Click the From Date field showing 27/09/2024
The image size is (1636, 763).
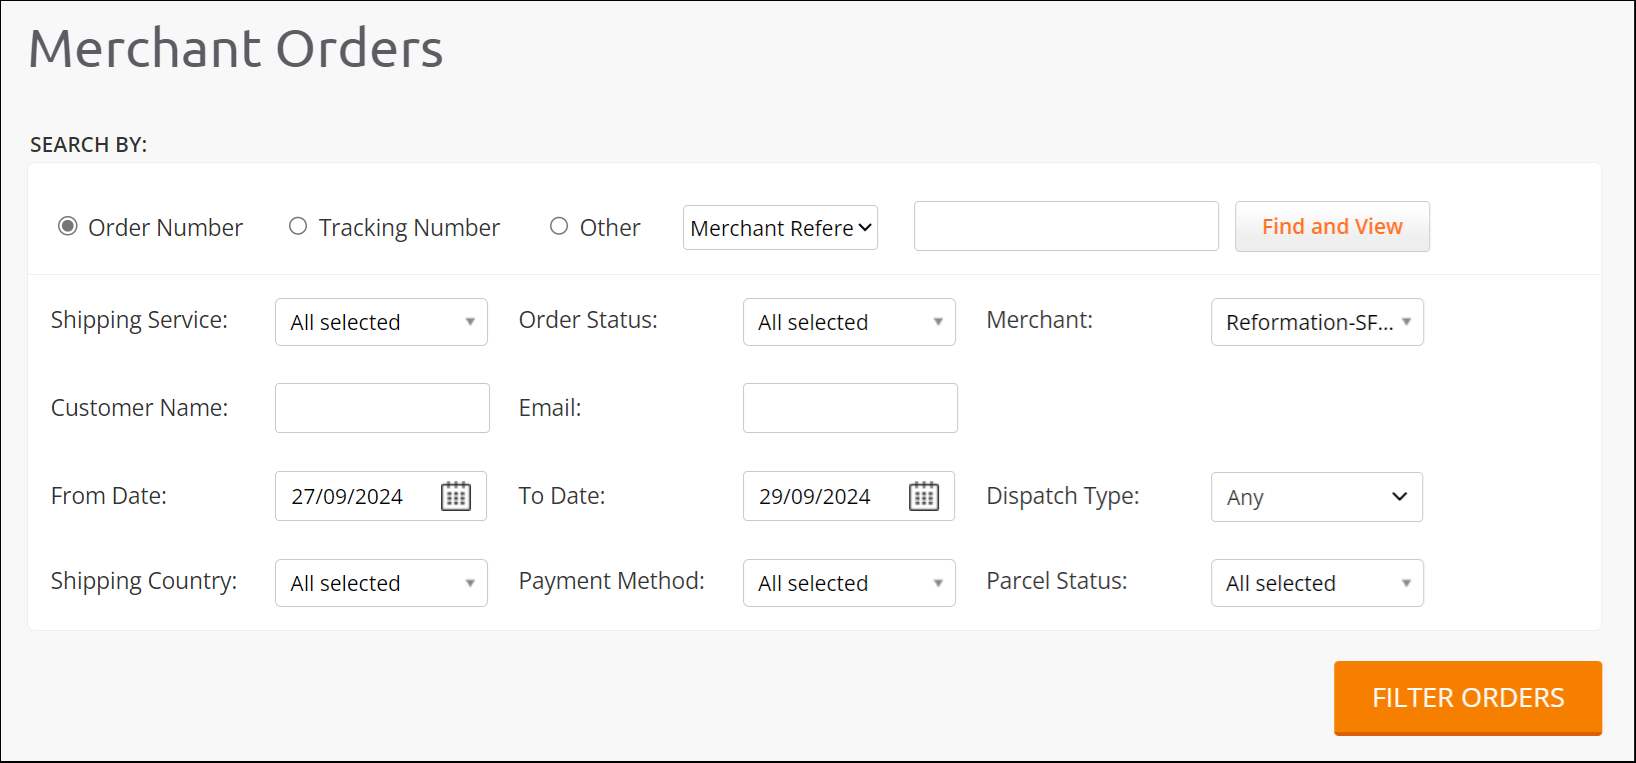pos(348,496)
